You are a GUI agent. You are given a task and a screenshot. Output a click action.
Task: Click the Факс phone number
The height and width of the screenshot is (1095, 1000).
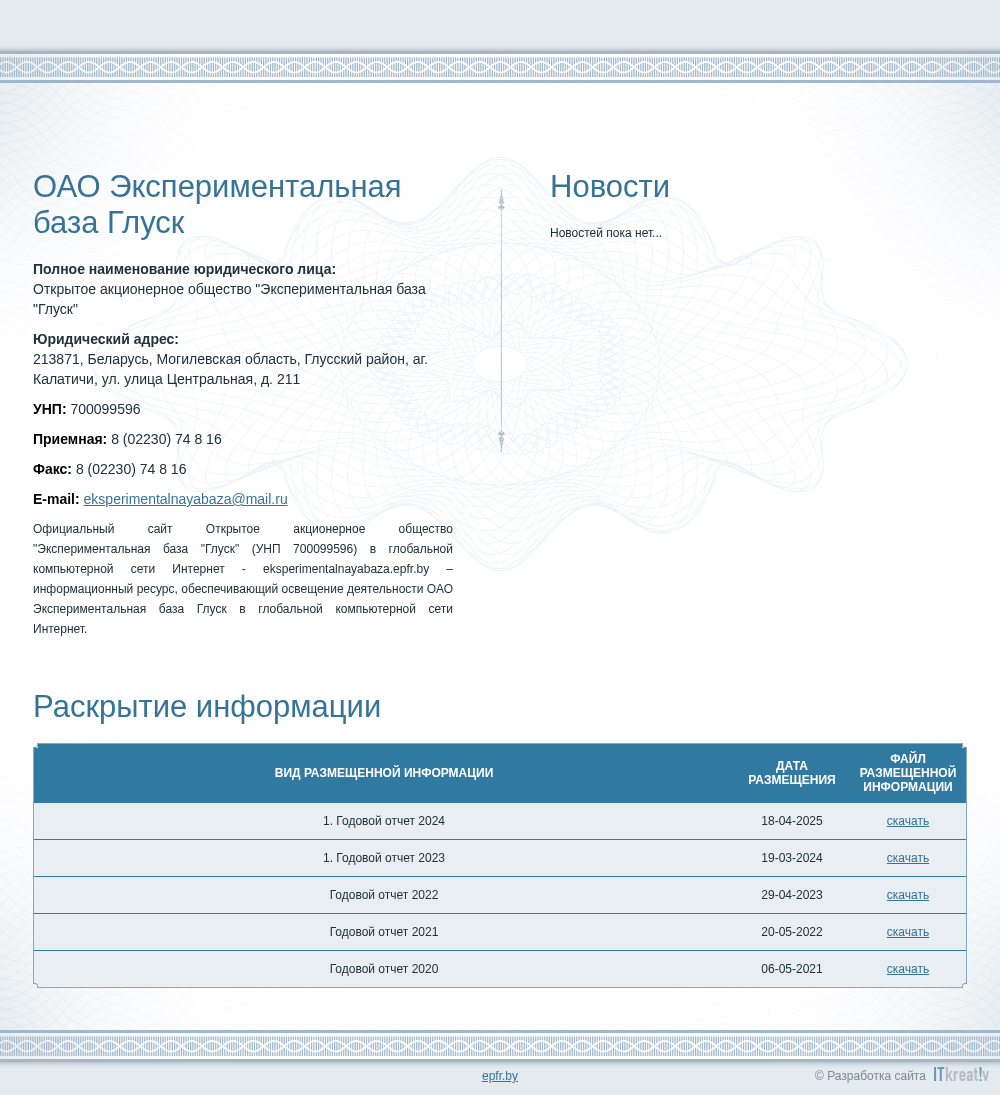click(131, 469)
